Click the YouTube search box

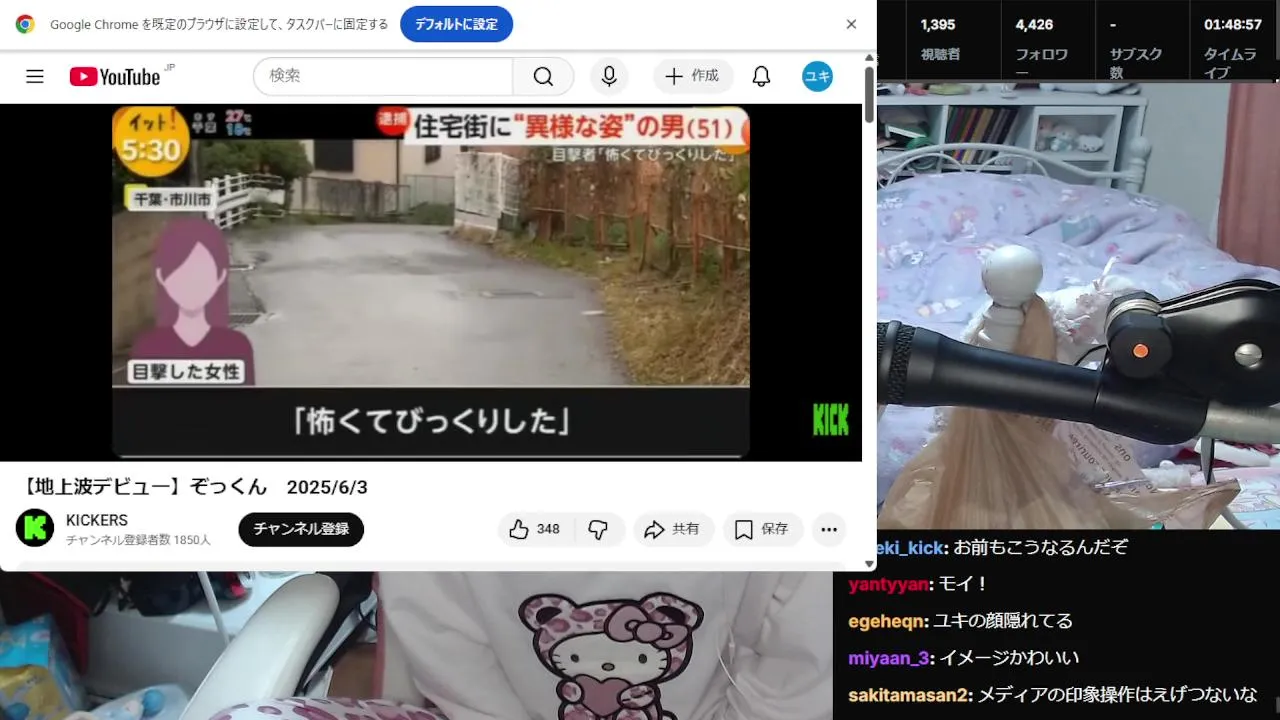pyautogui.click(x=384, y=76)
